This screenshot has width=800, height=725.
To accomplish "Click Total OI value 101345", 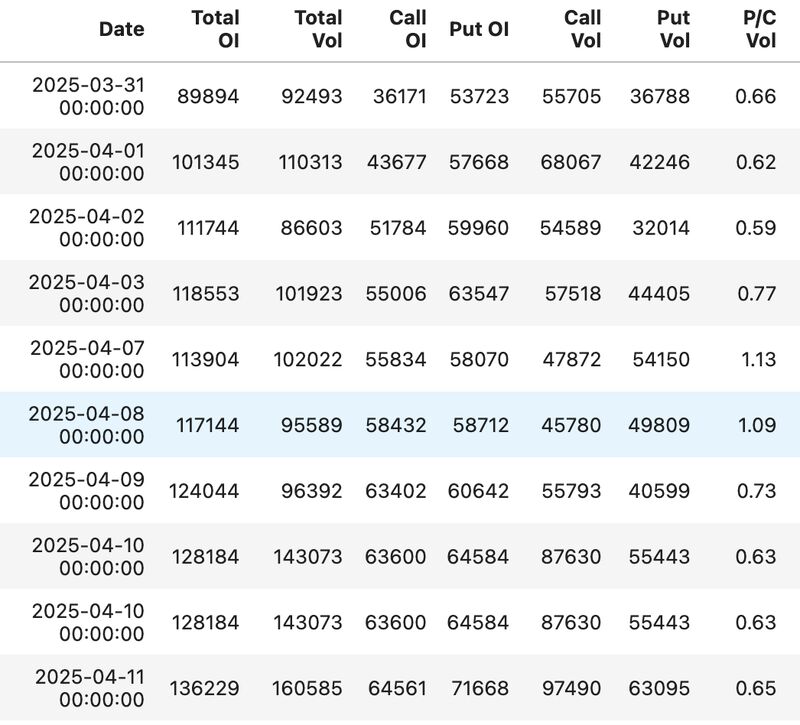I will (x=206, y=162).
